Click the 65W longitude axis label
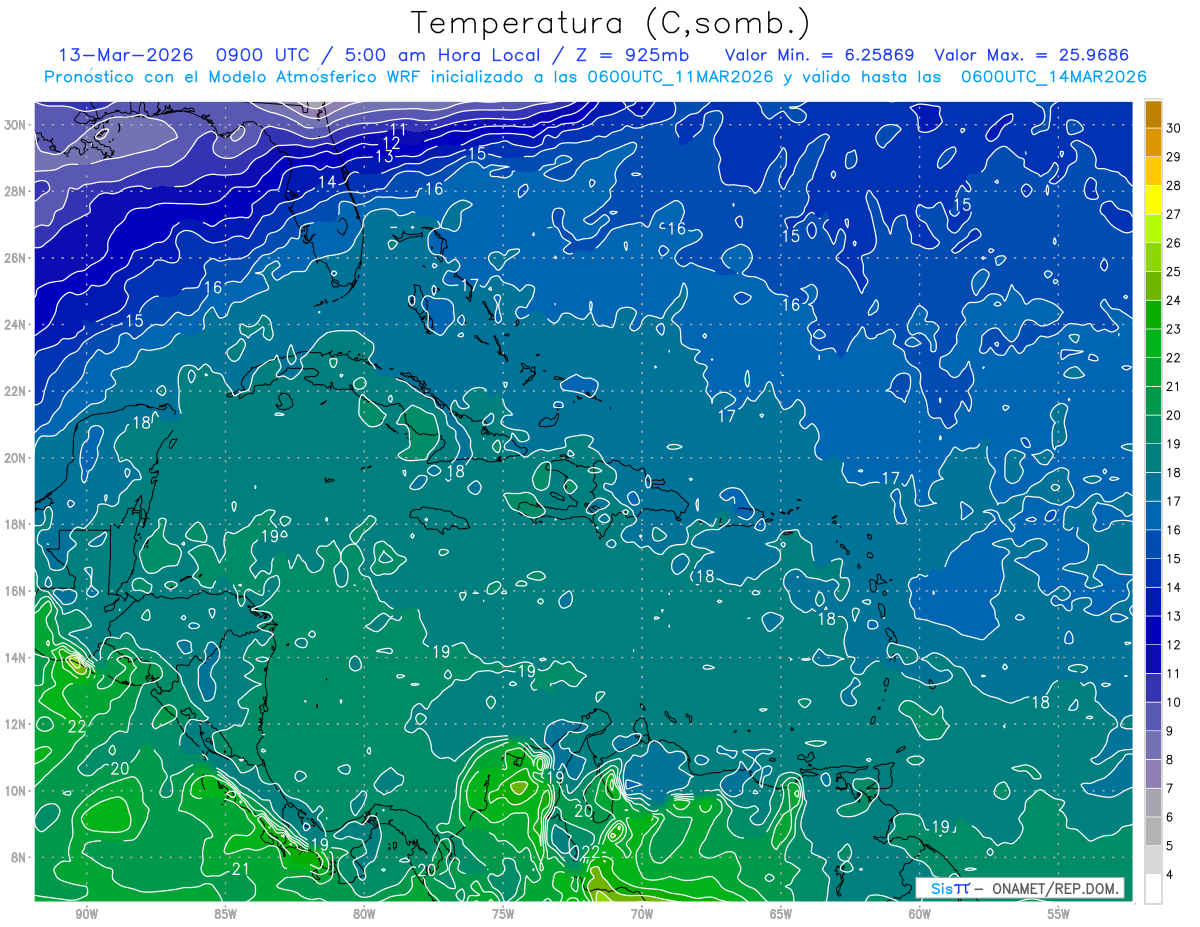Screen dimensions: 1200x927 (781, 914)
